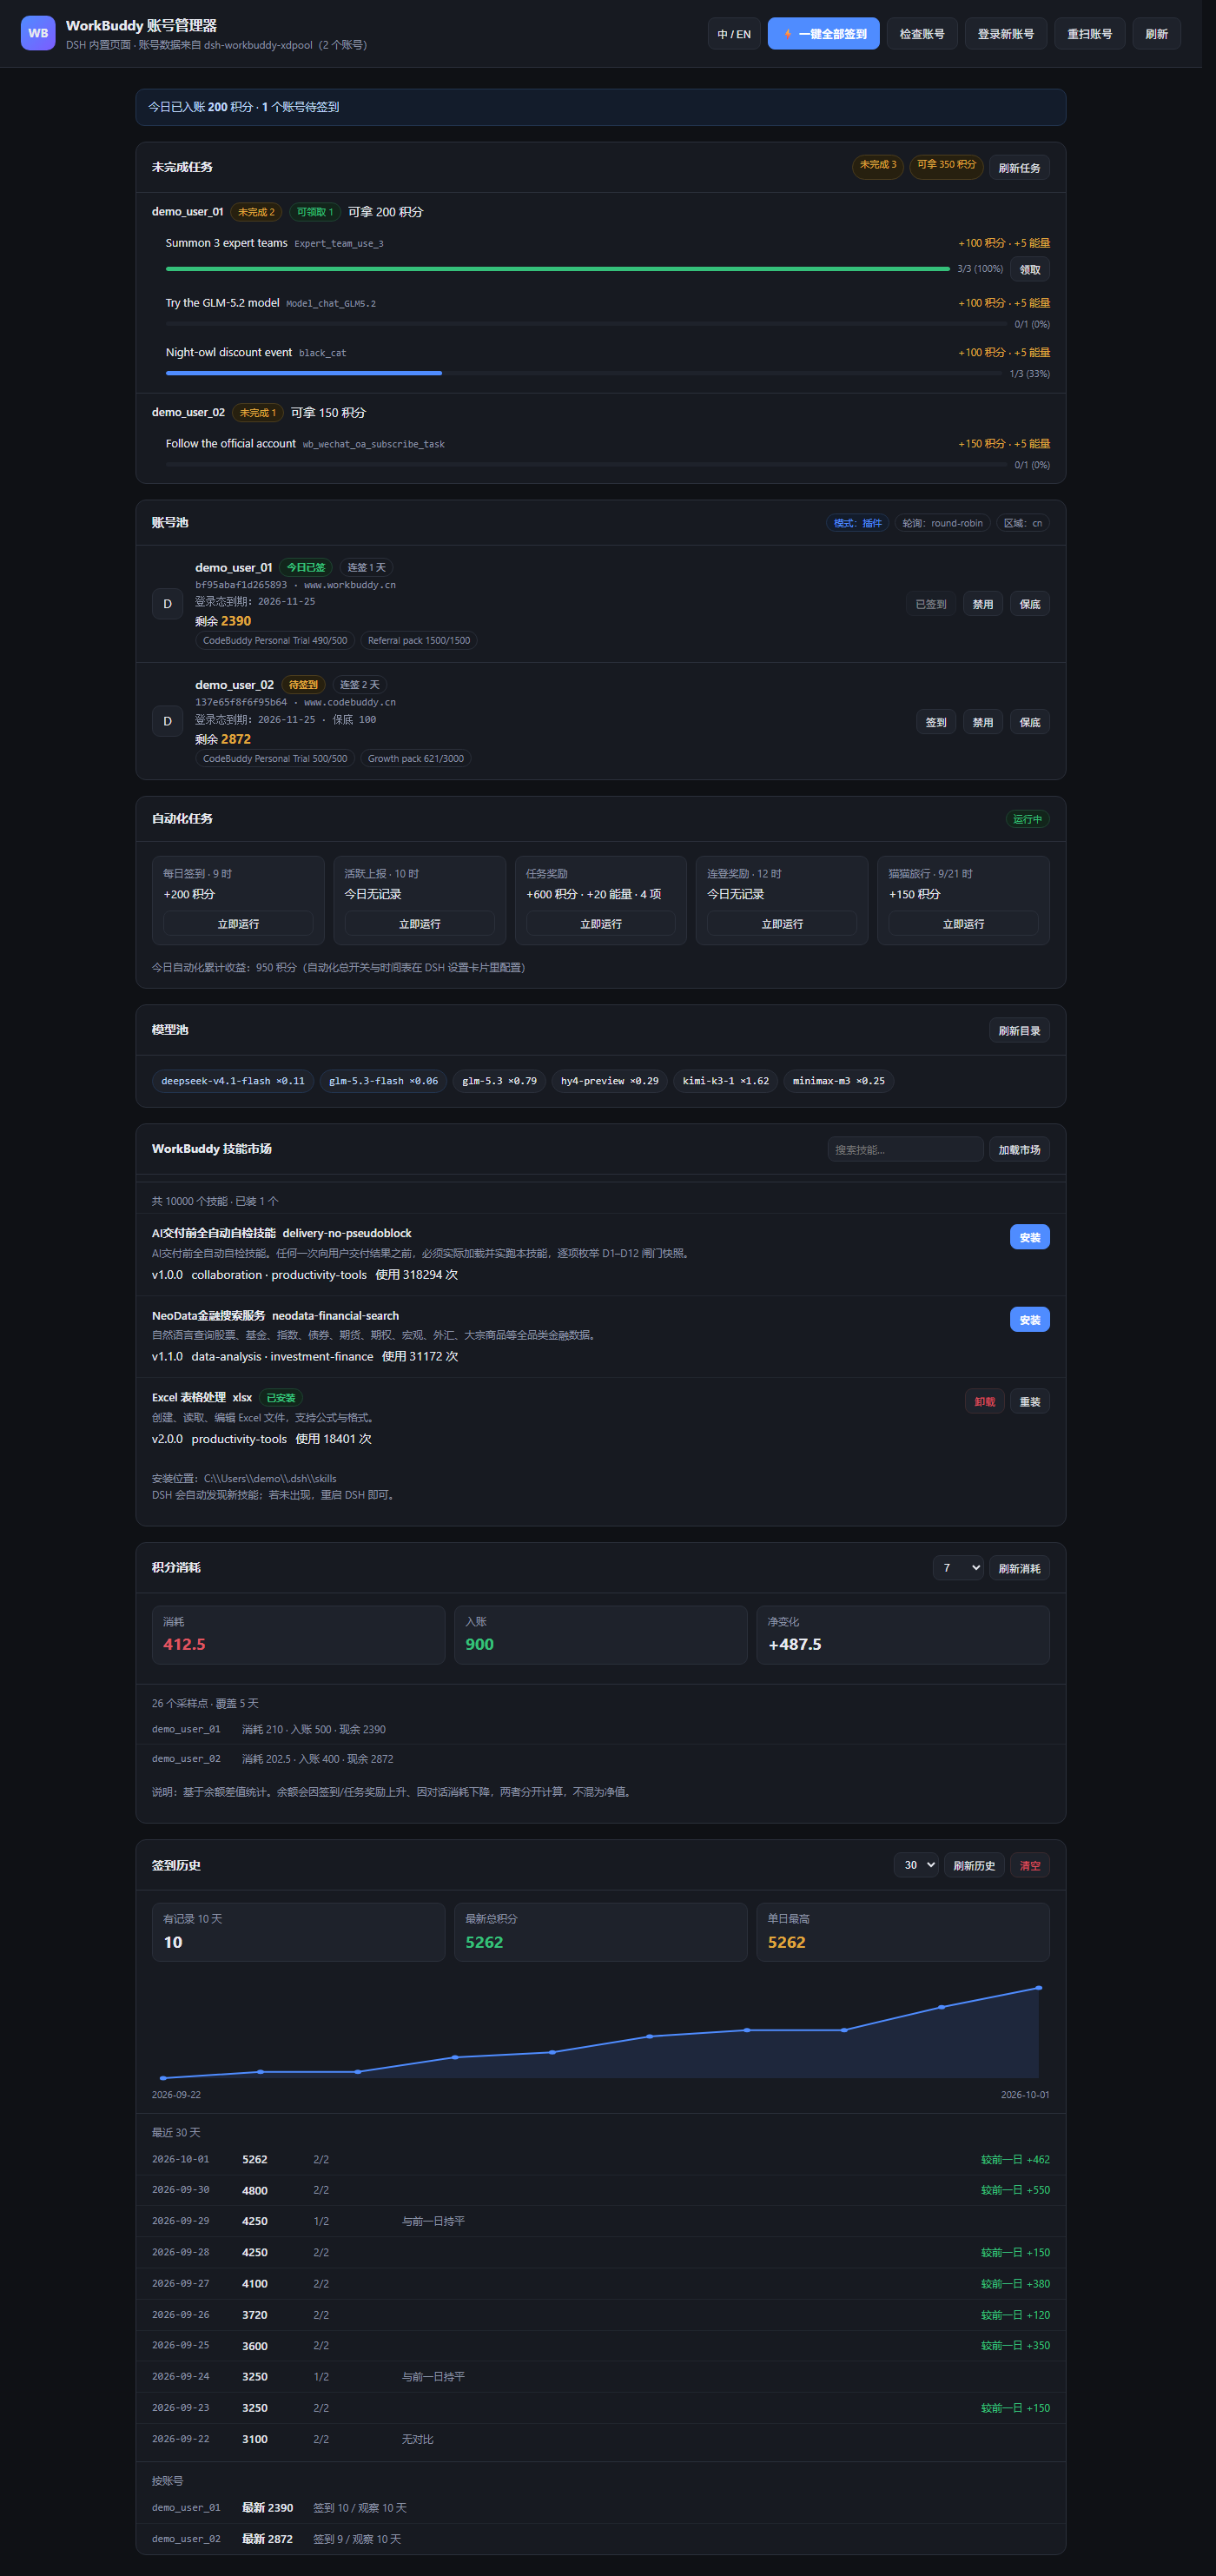Disable the demo_user_02 account
This screenshot has width=1216, height=2576.
tap(983, 722)
